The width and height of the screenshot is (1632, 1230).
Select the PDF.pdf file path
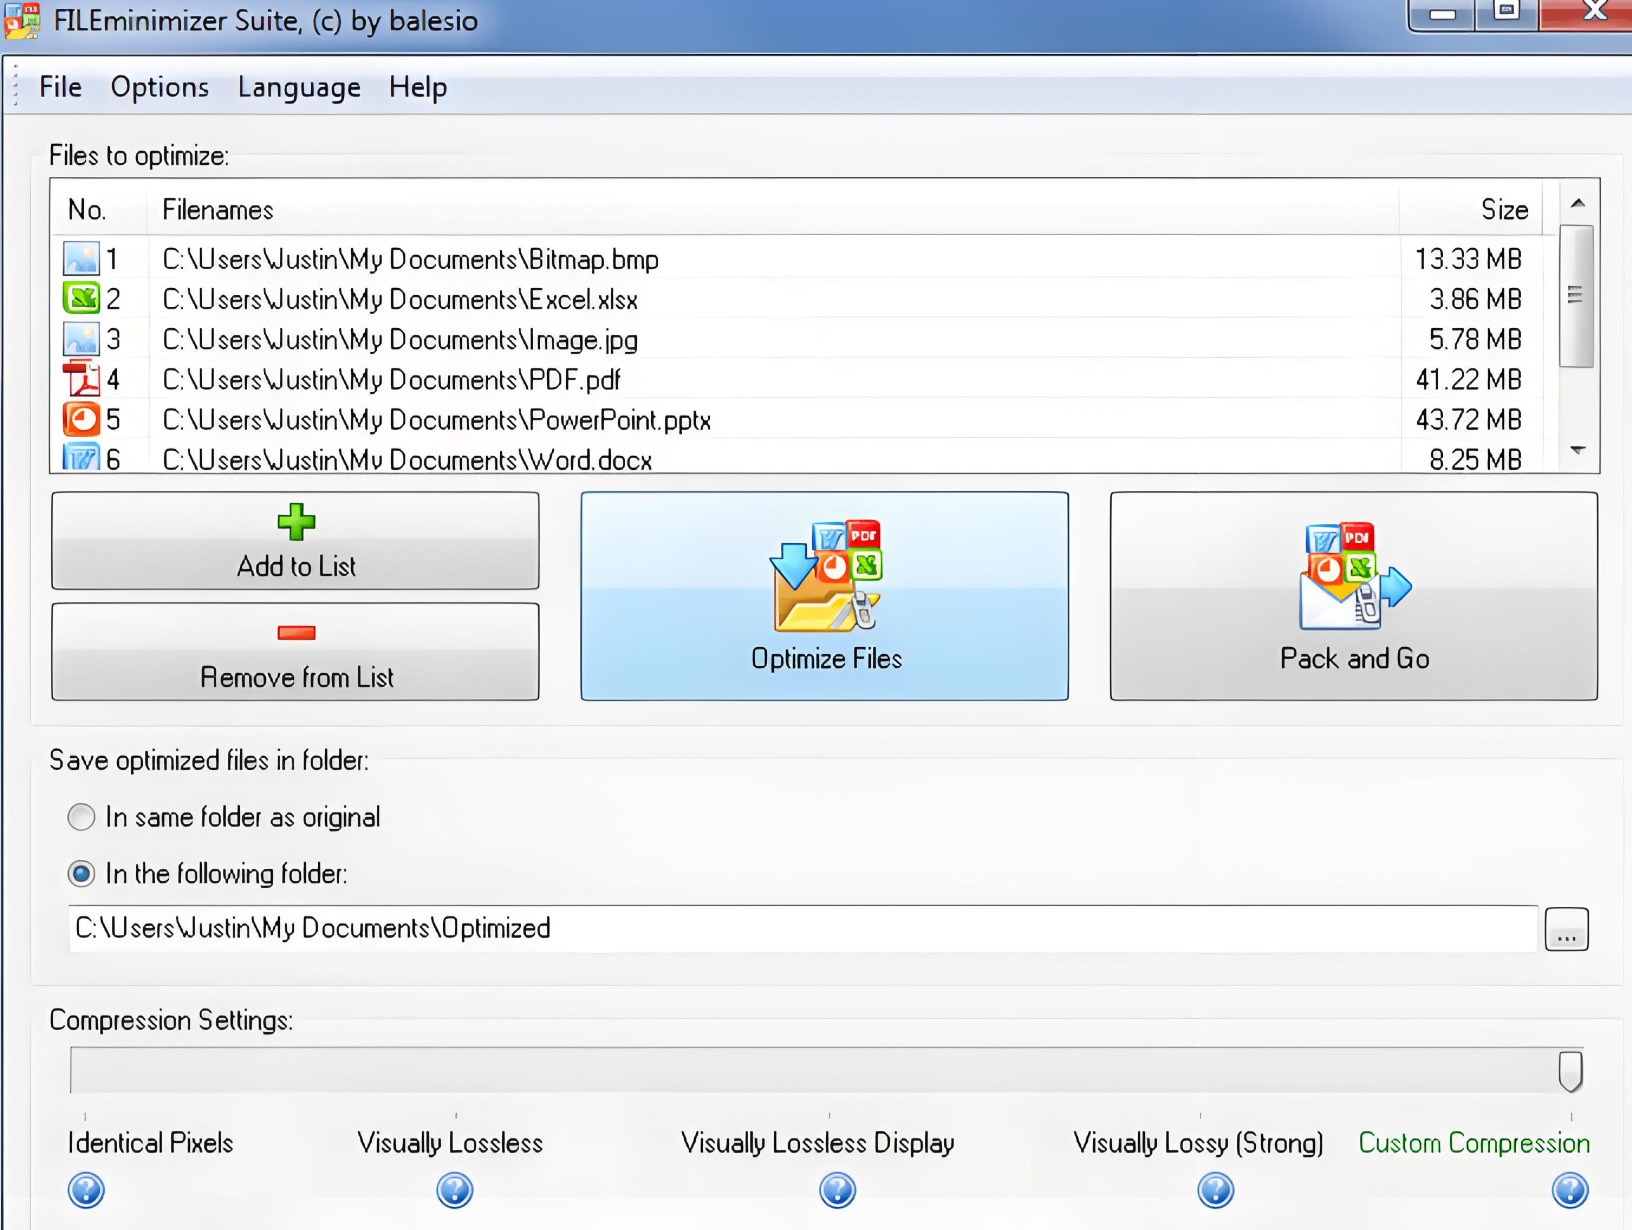pyautogui.click(x=391, y=379)
